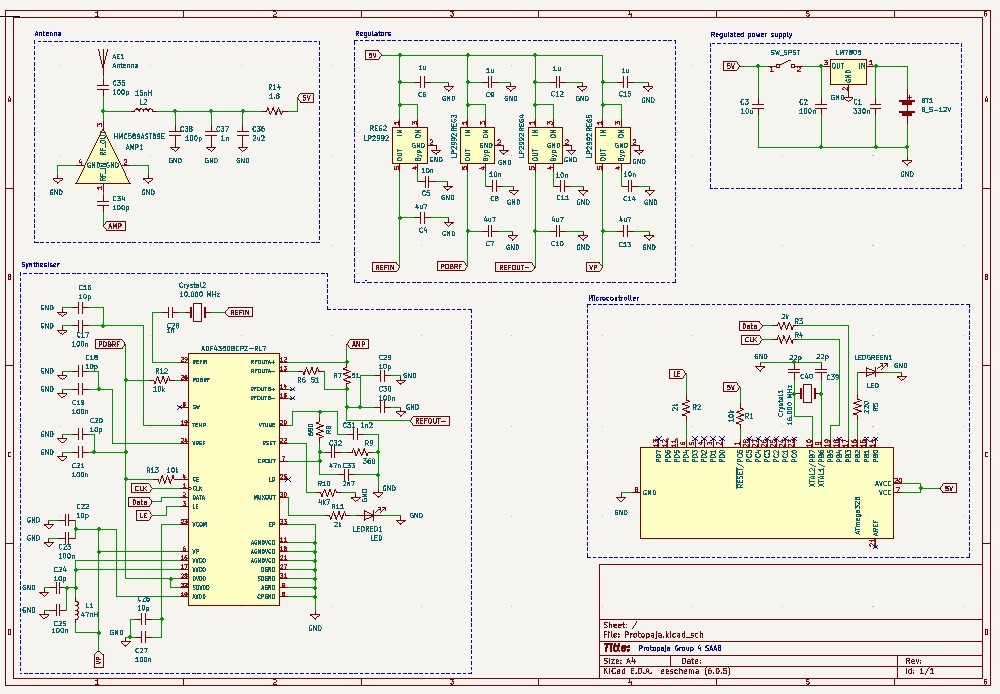Screen dimensions: 1000x694
Task: Select the R14 1.8 resistor
Action: (x=274, y=110)
